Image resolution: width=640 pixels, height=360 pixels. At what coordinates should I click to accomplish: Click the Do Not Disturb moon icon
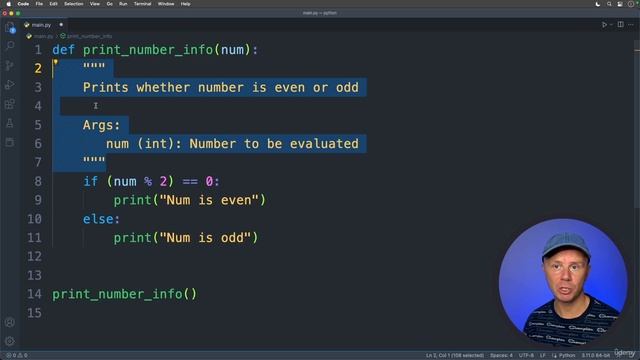coord(598,4)
